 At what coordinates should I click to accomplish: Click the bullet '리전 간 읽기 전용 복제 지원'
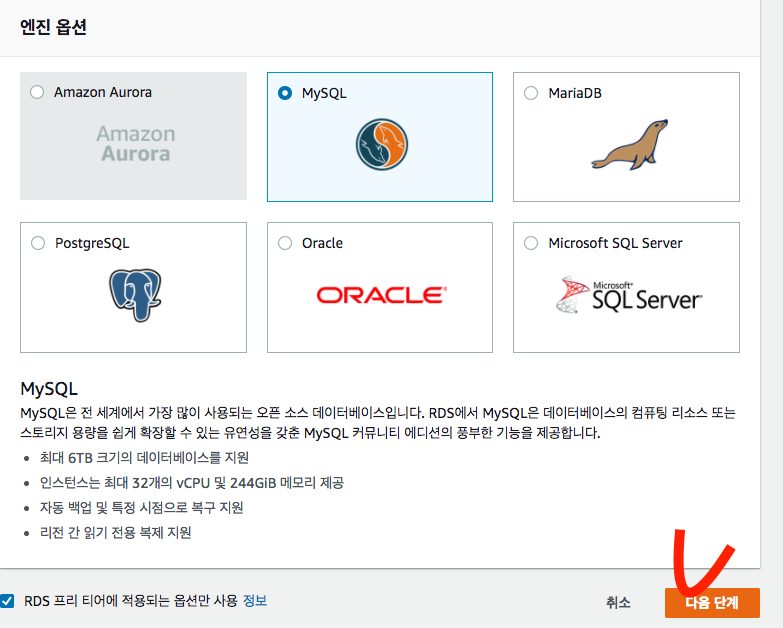pyautogui.click(x=115, y=533)
